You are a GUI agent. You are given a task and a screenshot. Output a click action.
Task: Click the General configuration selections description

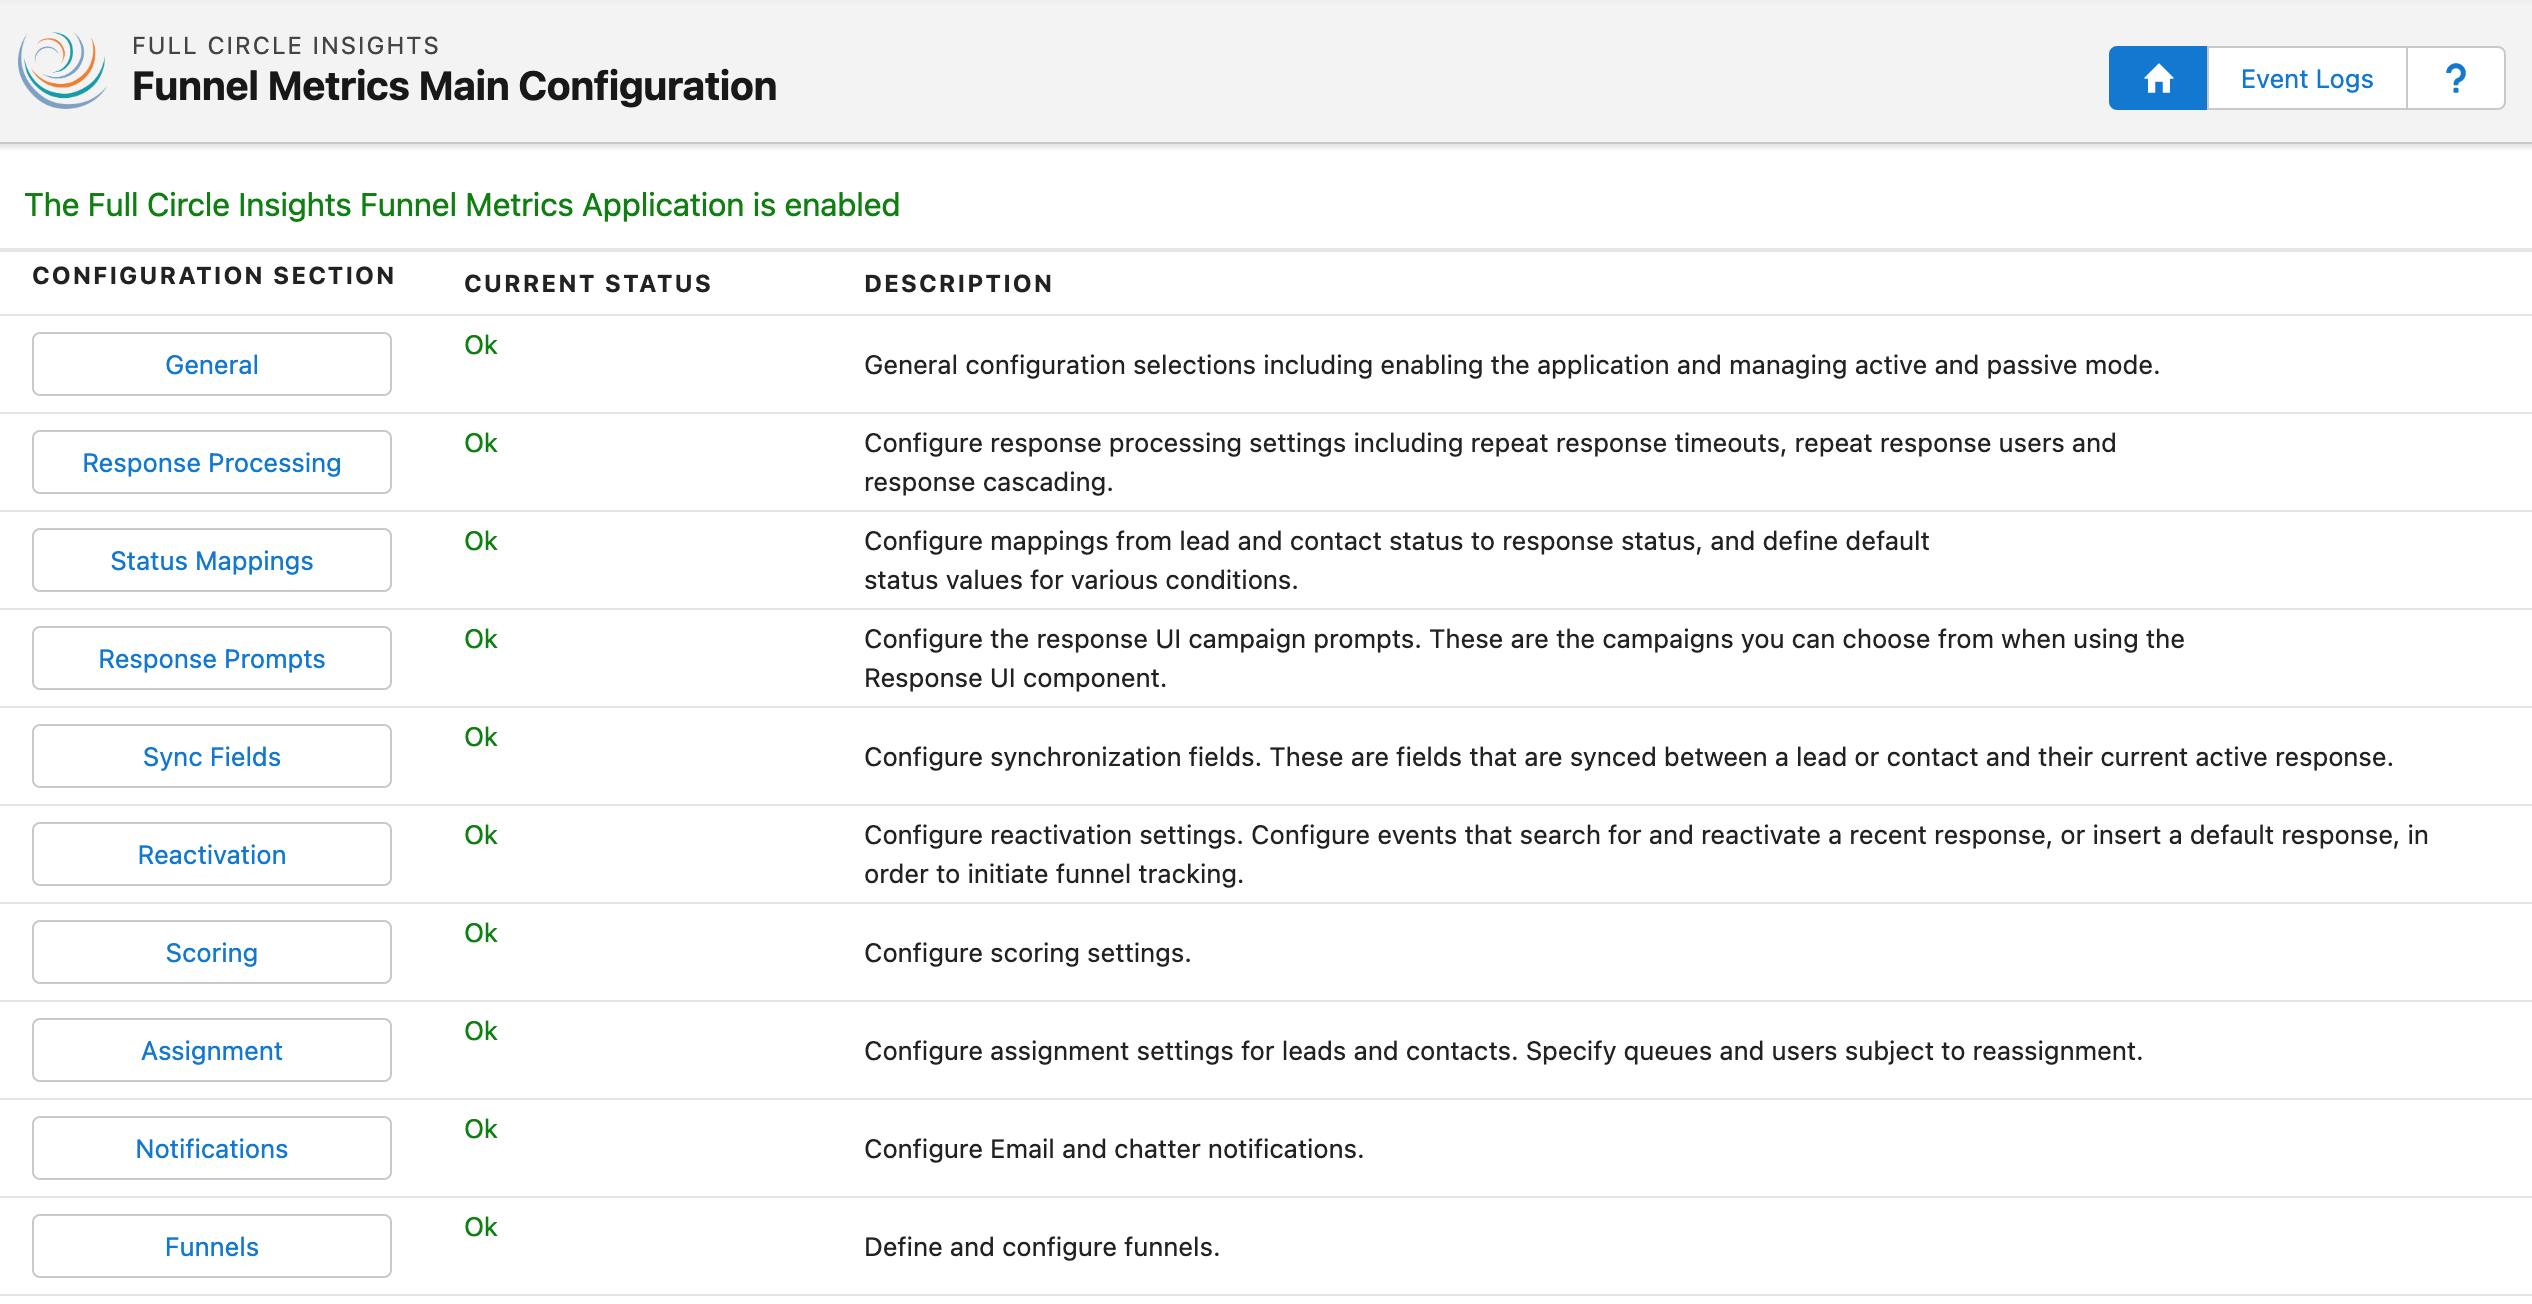coord(1512,365)
